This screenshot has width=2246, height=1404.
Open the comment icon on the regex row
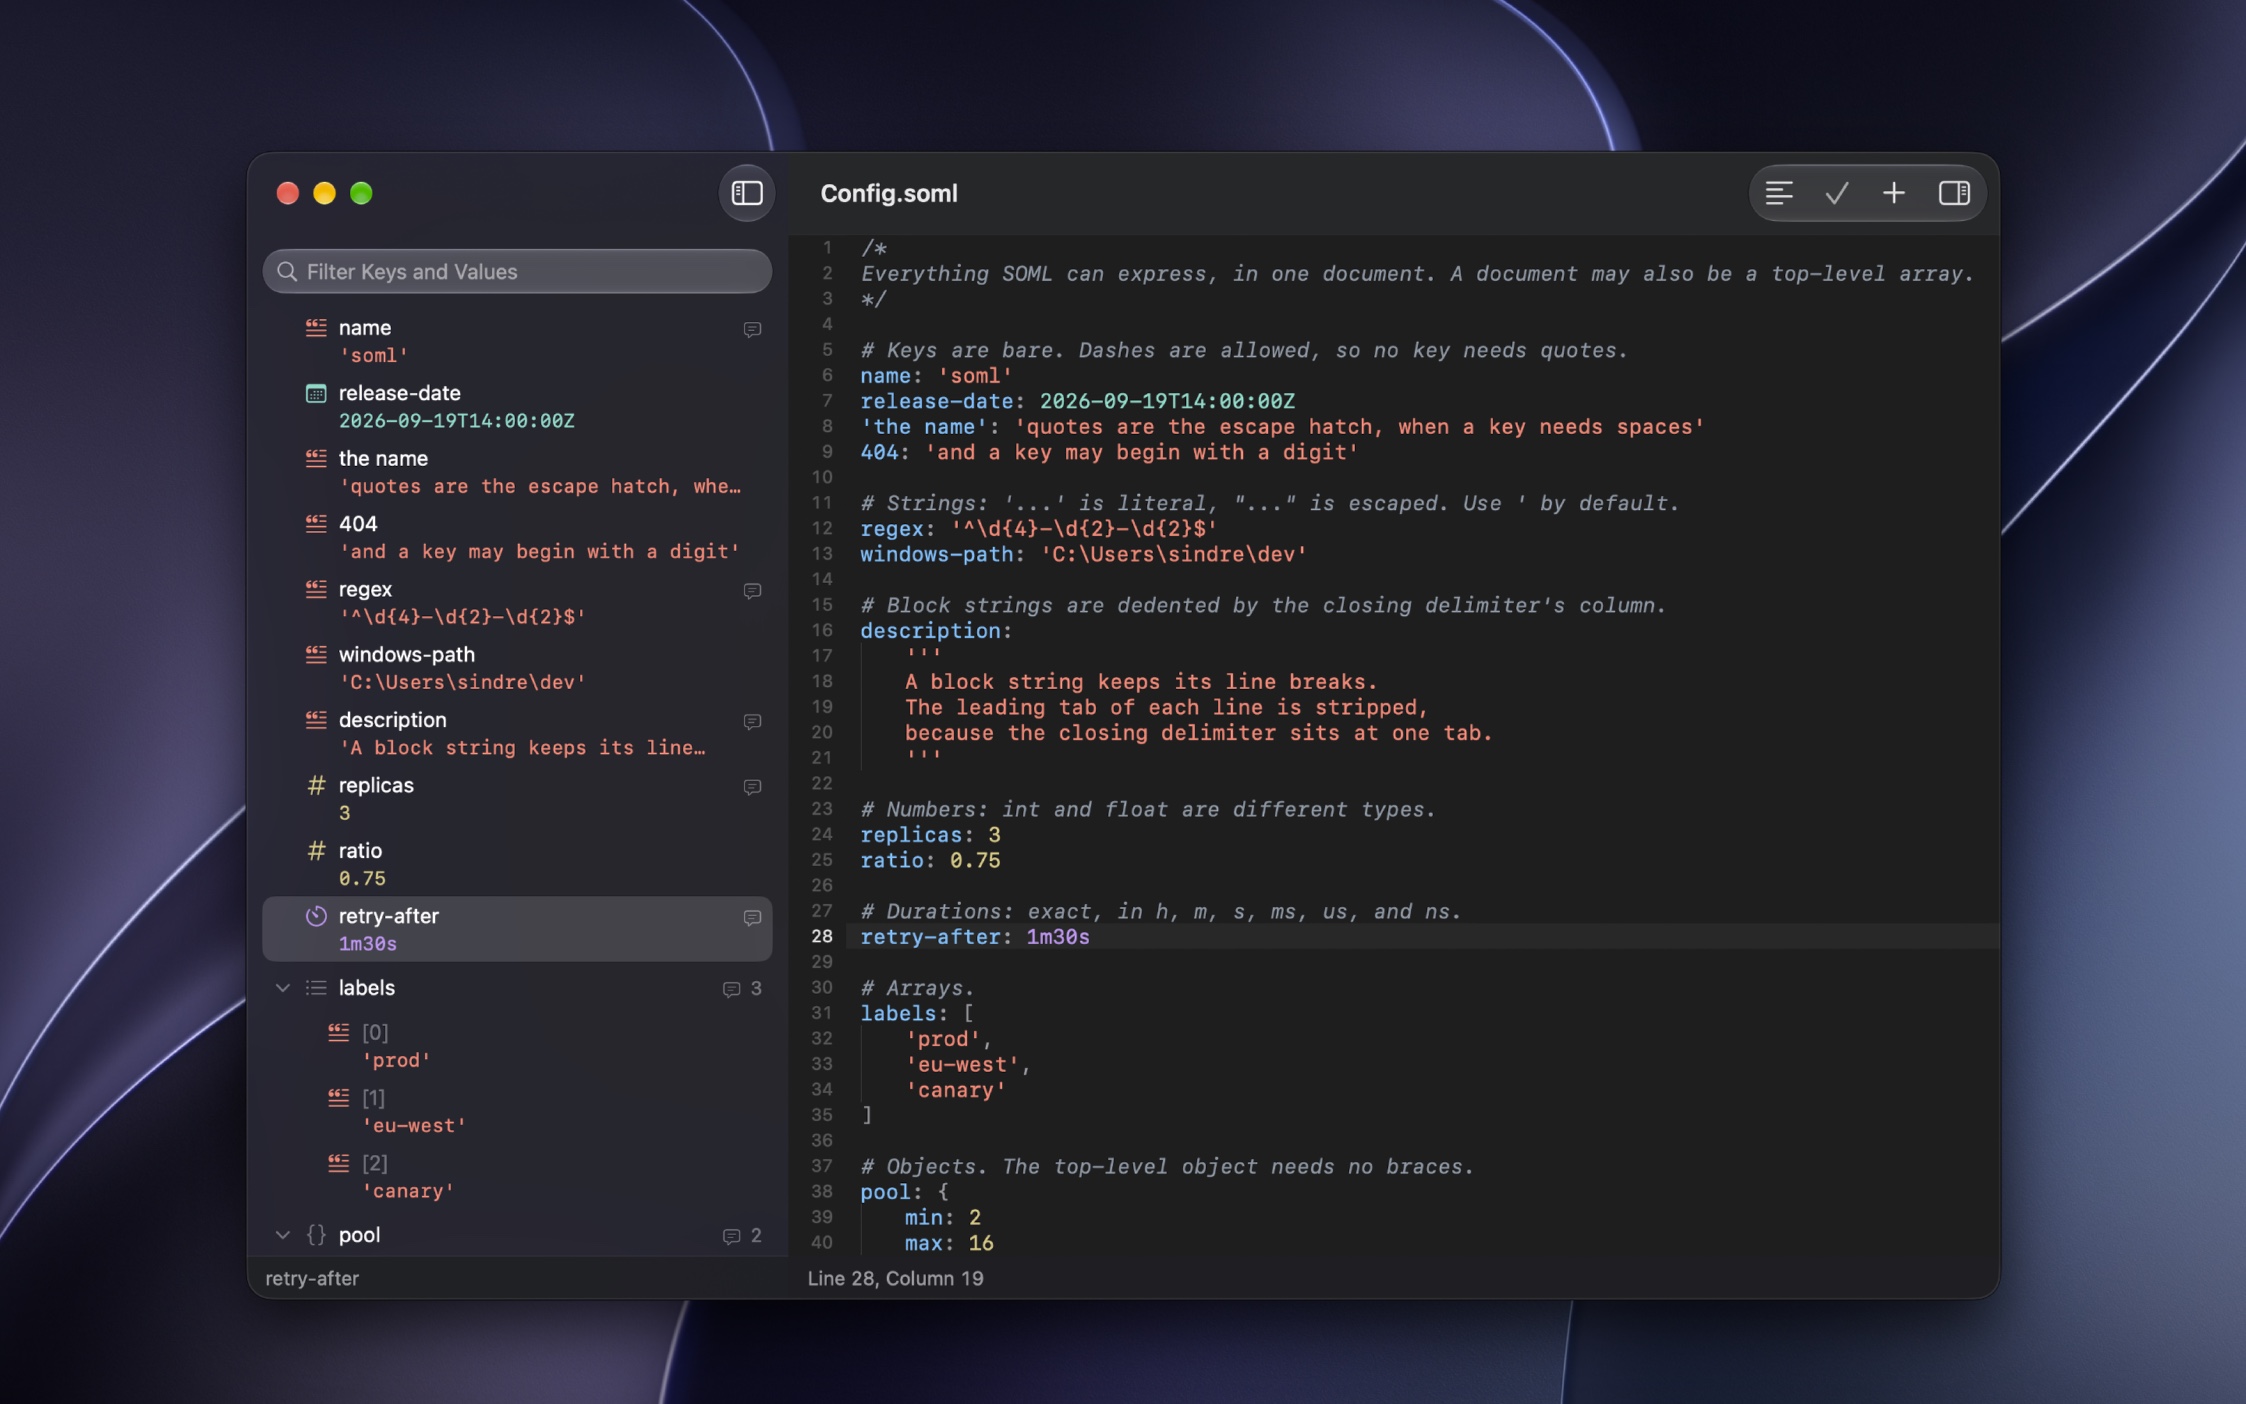752,591
